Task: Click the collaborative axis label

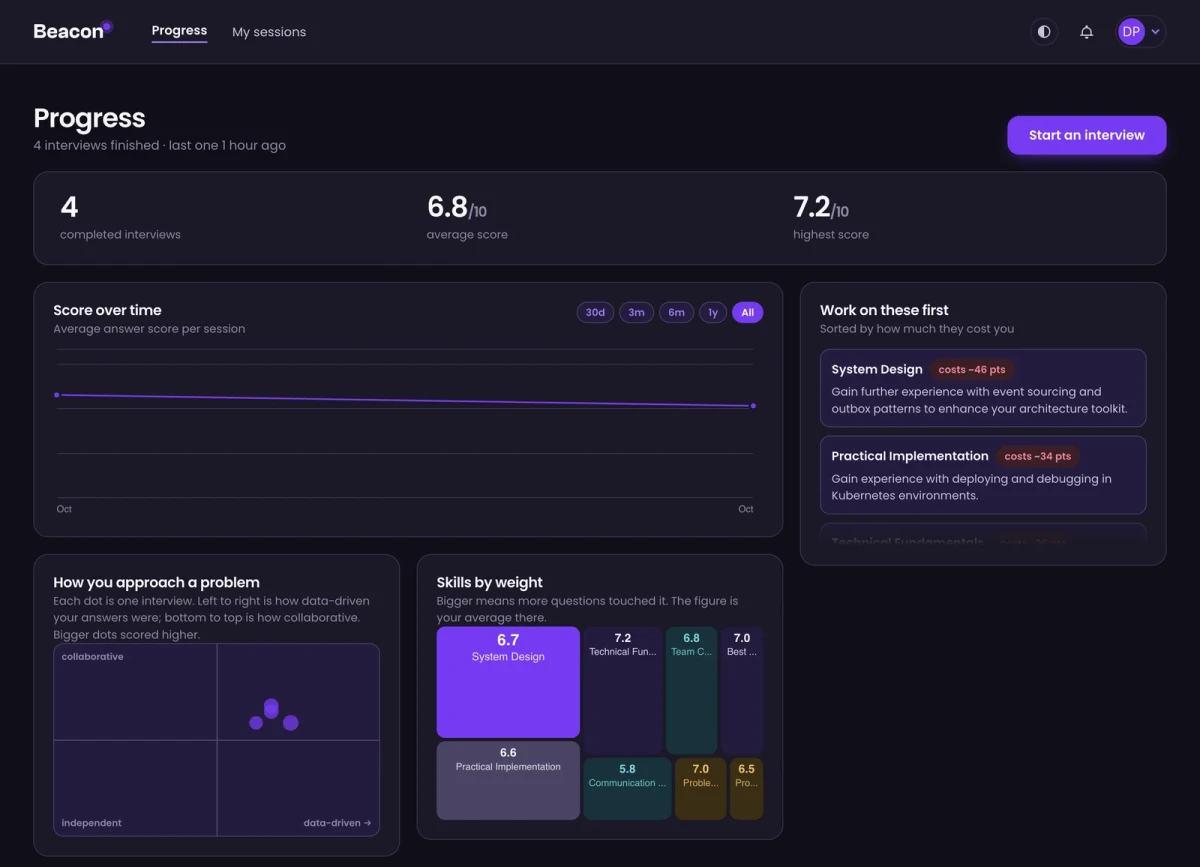Action: click(93, 657)
